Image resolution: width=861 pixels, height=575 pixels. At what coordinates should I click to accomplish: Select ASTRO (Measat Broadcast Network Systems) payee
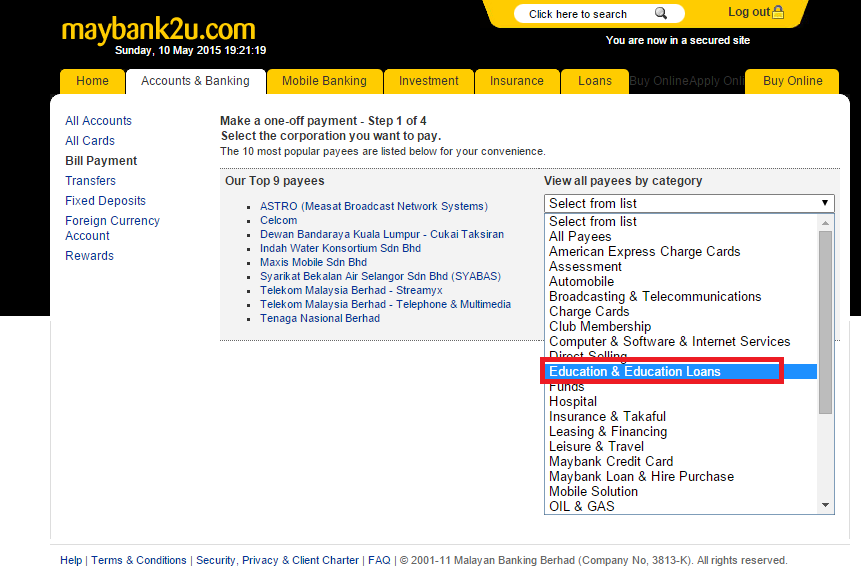pyautogui.click(x=374, y=206)
